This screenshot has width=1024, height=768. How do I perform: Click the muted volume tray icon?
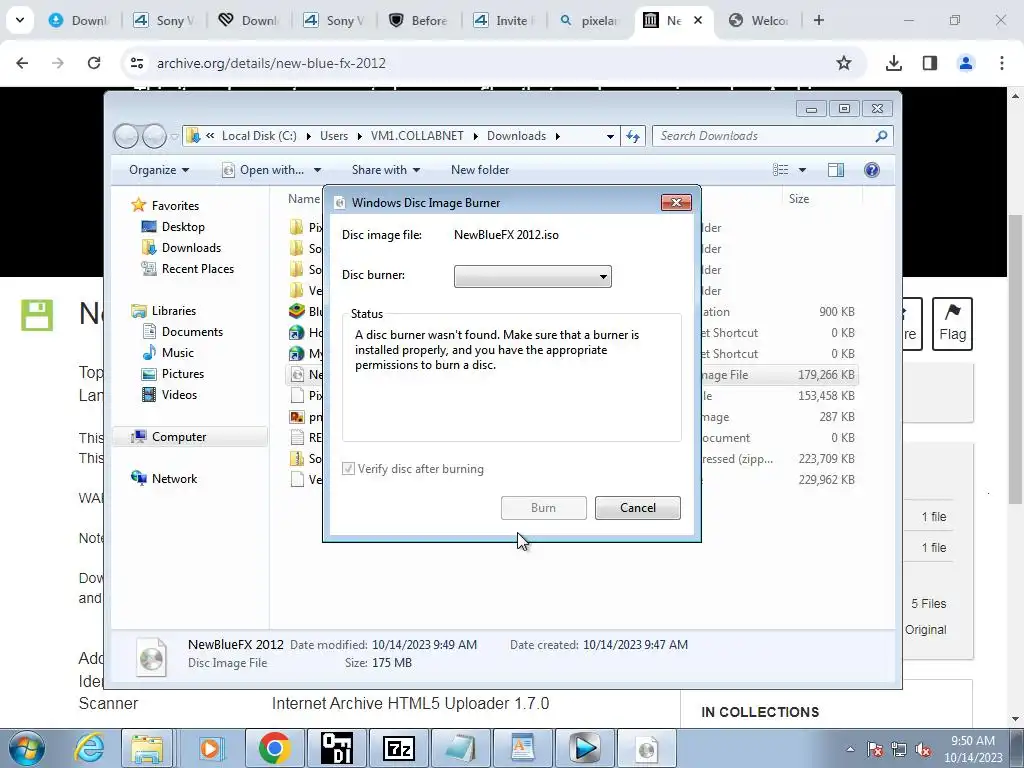[x=923, y=749]
